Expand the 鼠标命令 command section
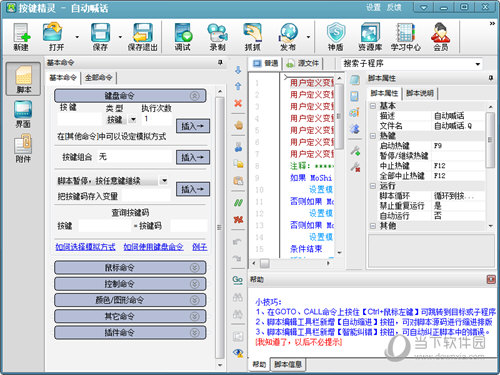 [x=130, y=268]
